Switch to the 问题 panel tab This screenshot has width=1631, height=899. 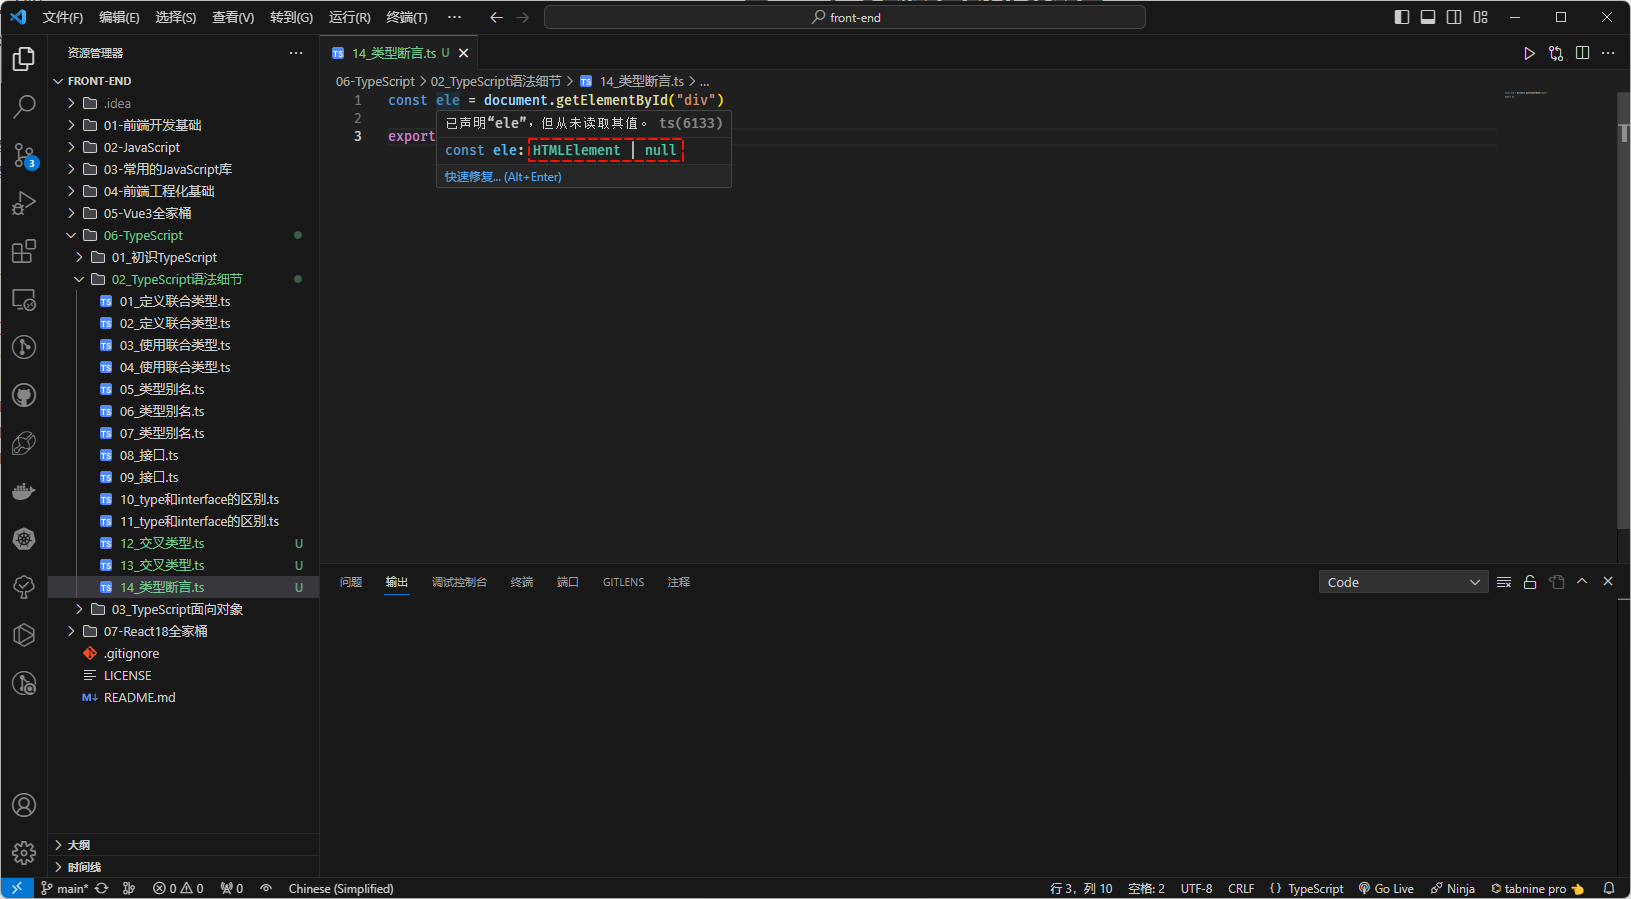[351, 582]
